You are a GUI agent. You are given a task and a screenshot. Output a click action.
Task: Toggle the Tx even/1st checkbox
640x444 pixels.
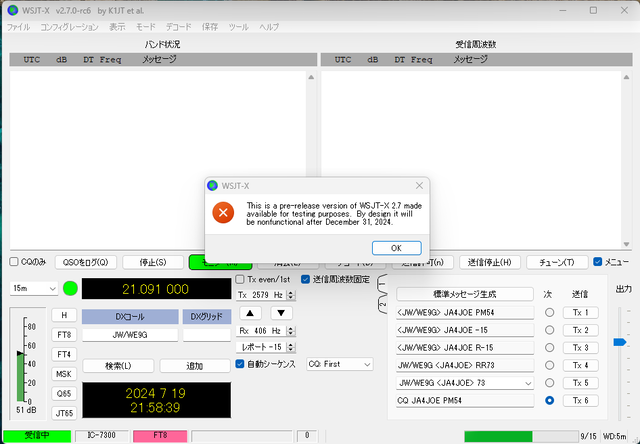[x=240, y=280]
